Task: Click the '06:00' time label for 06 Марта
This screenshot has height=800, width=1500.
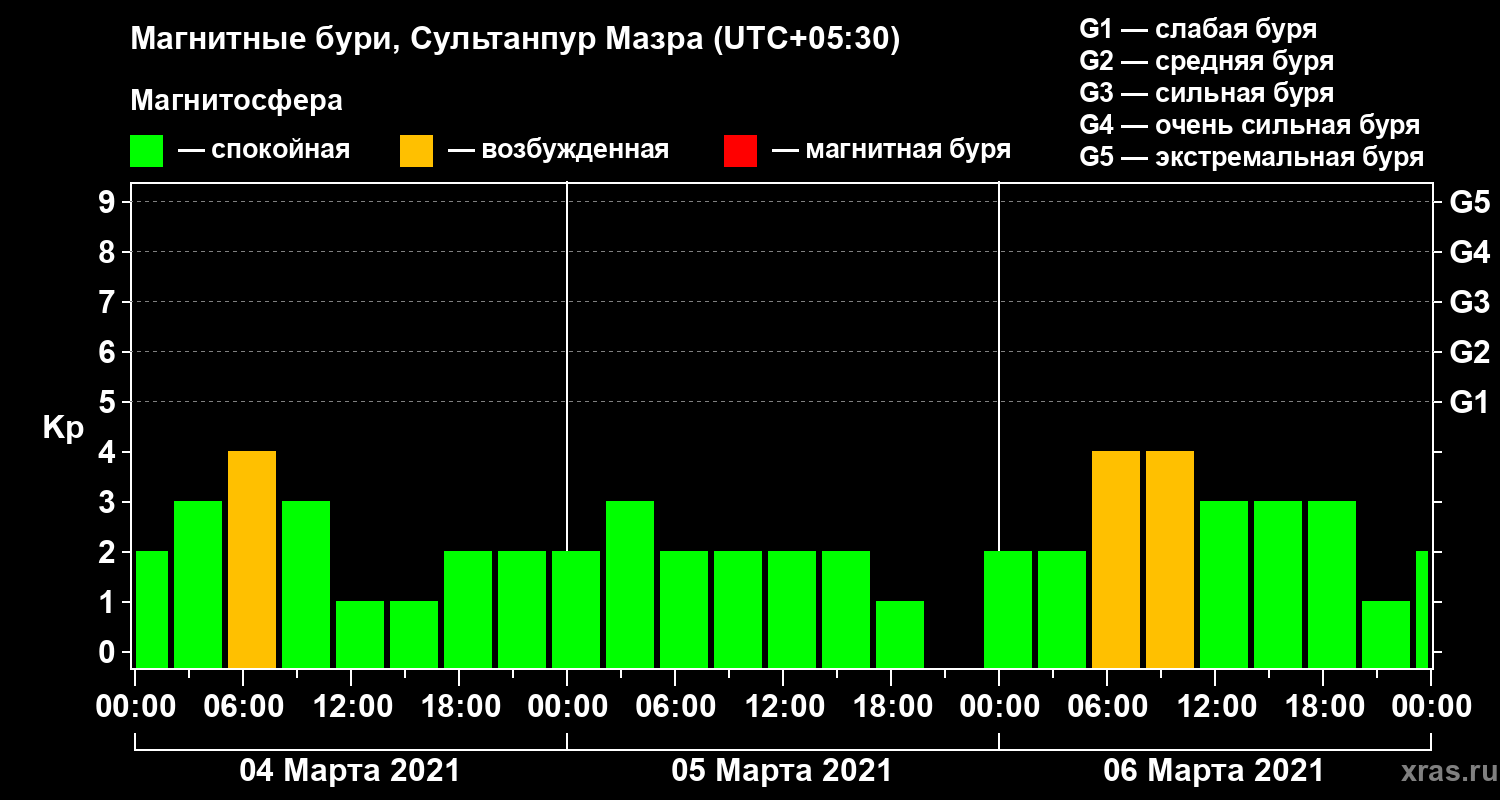Action: pyautogui.click(x=1107, y=707)
